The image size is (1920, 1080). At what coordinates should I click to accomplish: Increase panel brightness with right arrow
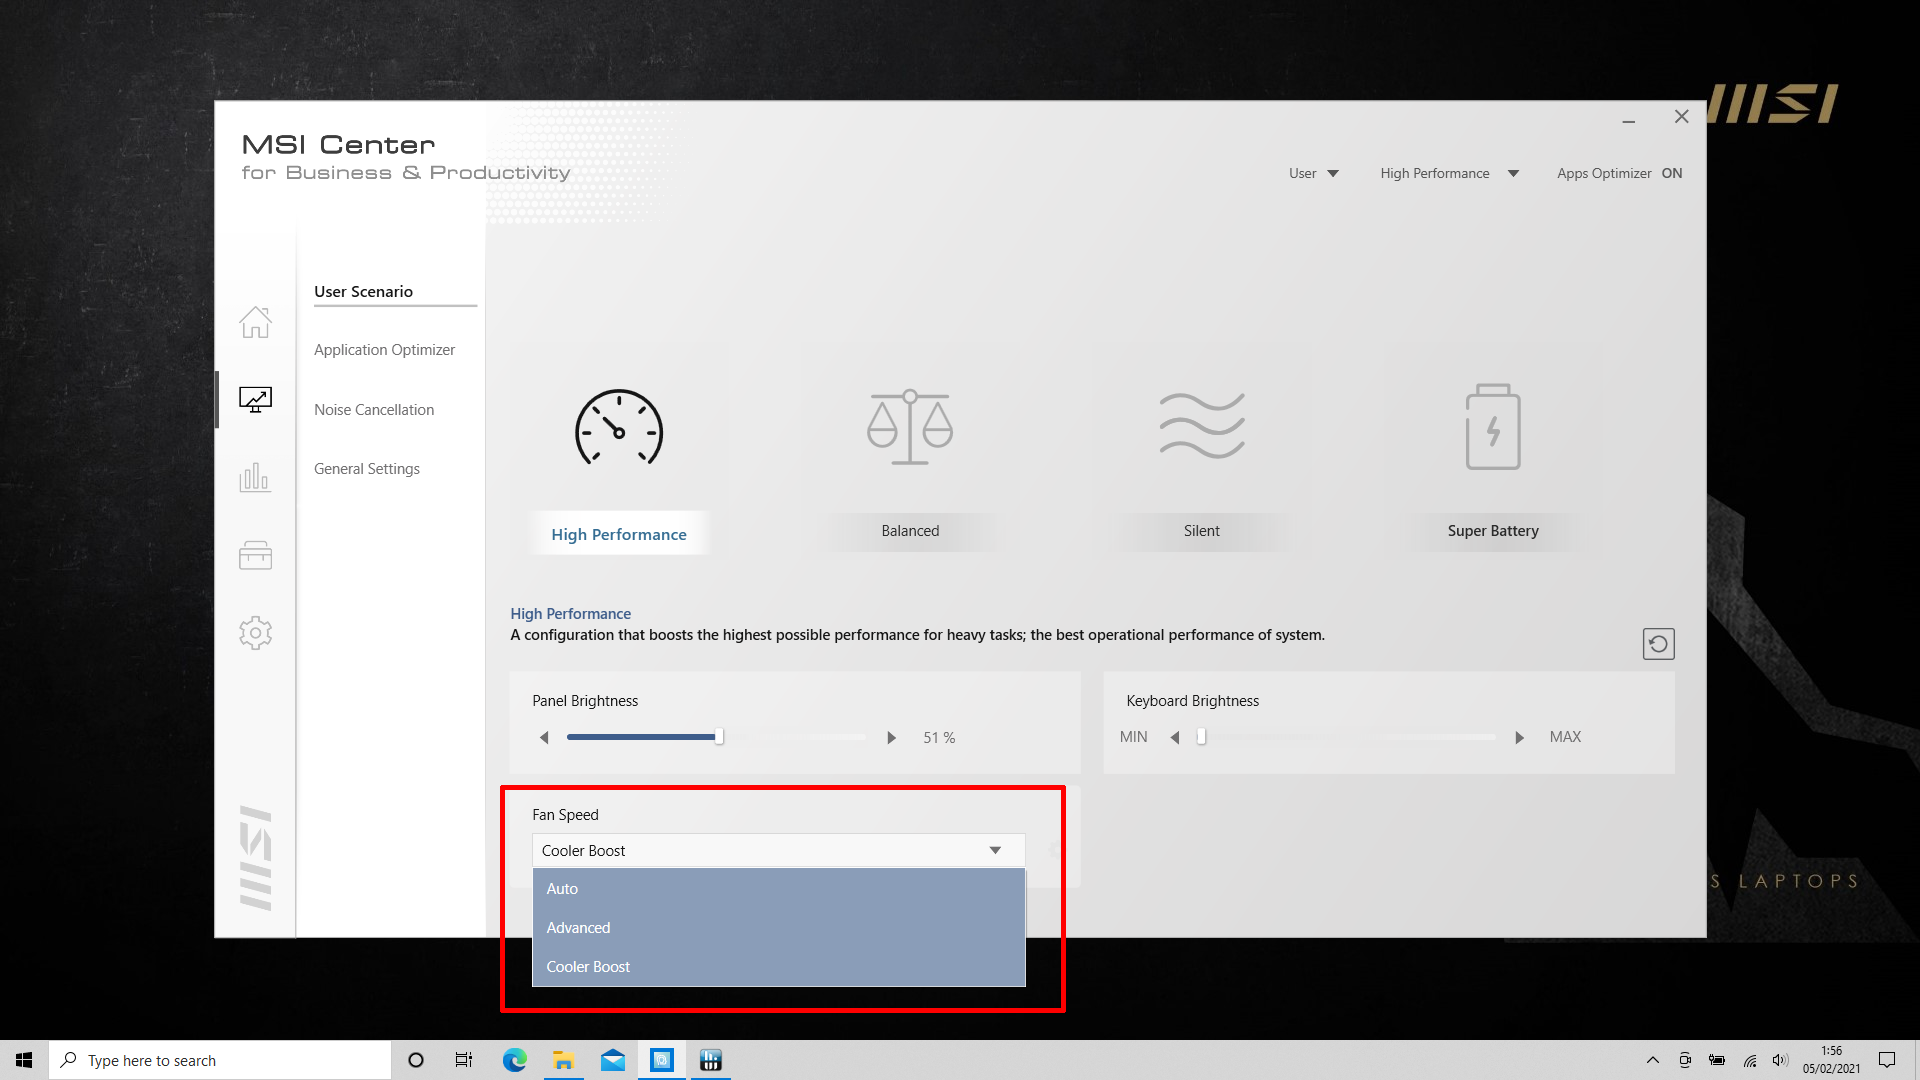(891, 738)
